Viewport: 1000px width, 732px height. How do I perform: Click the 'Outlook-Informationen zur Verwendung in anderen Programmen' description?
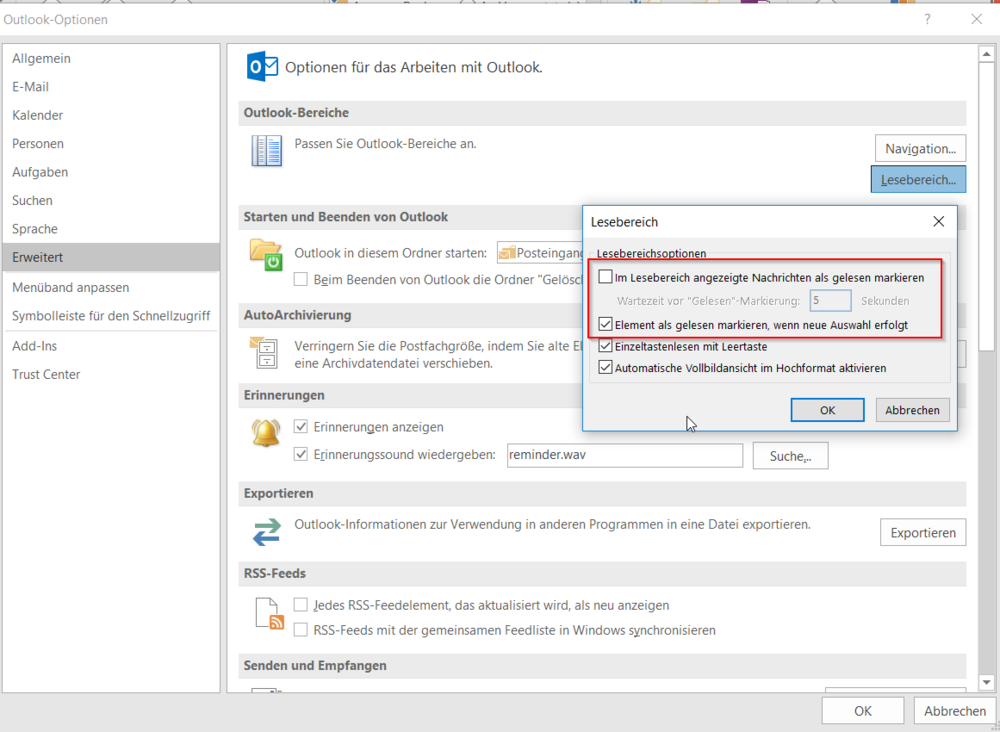click(x=552, y=525)
